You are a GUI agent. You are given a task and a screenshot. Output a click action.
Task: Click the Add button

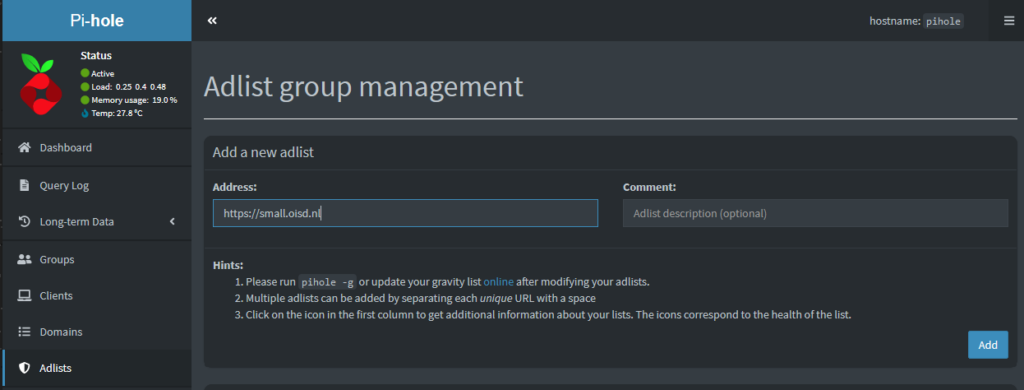click(x=987, y=345)
